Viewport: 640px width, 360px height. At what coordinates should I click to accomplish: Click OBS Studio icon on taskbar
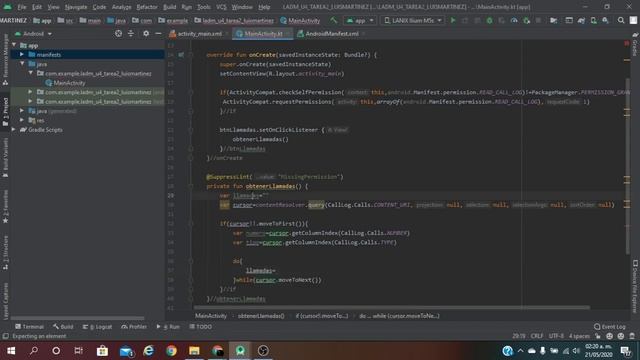[263, 351]
